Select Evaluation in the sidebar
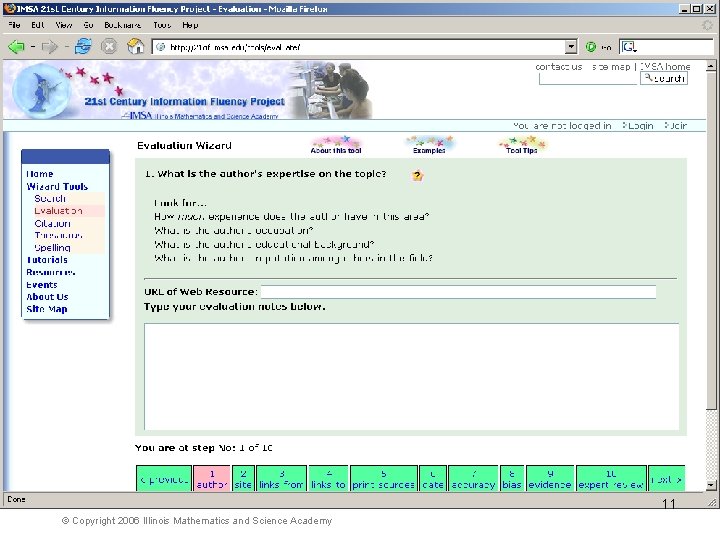This screenshot has height=540, width=720. [58, 211]
